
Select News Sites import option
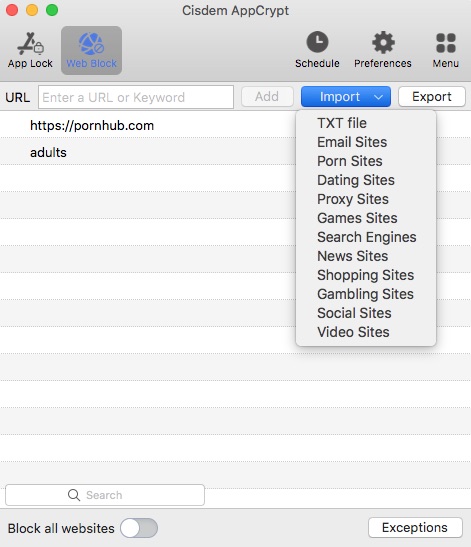[352, 256]
